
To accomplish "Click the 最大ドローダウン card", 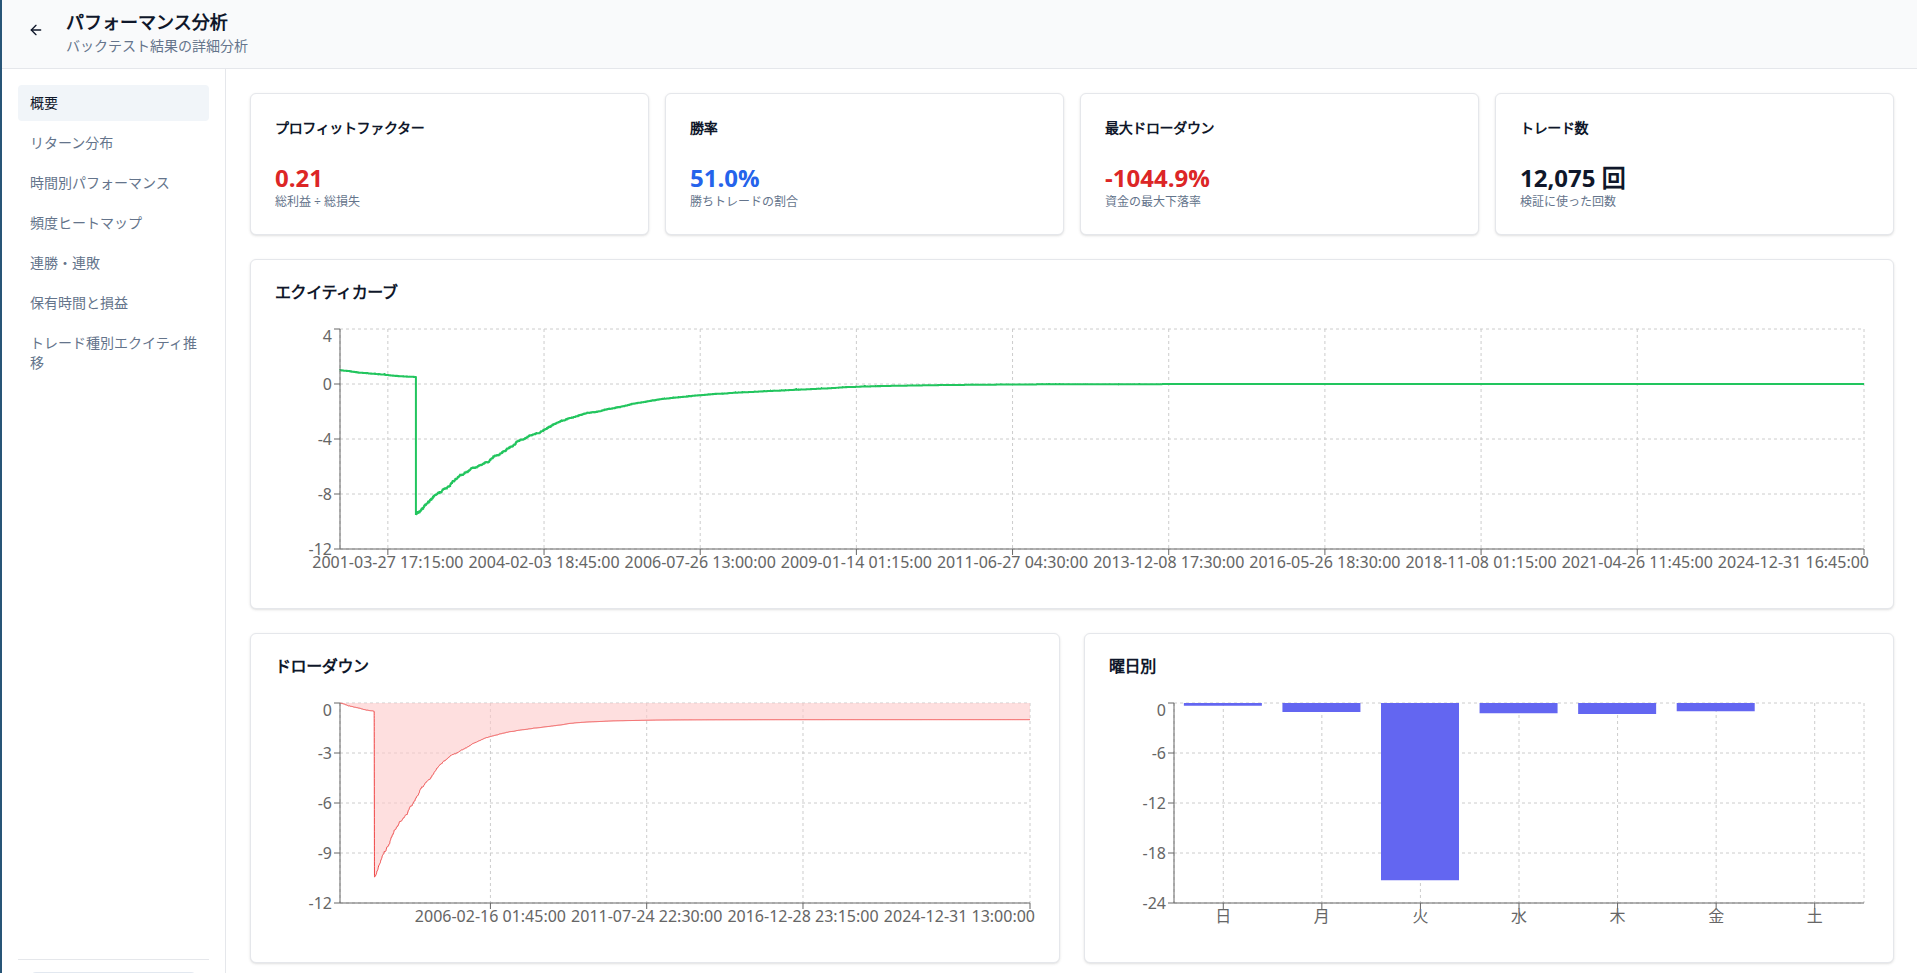I will (x=1278, y=164).
